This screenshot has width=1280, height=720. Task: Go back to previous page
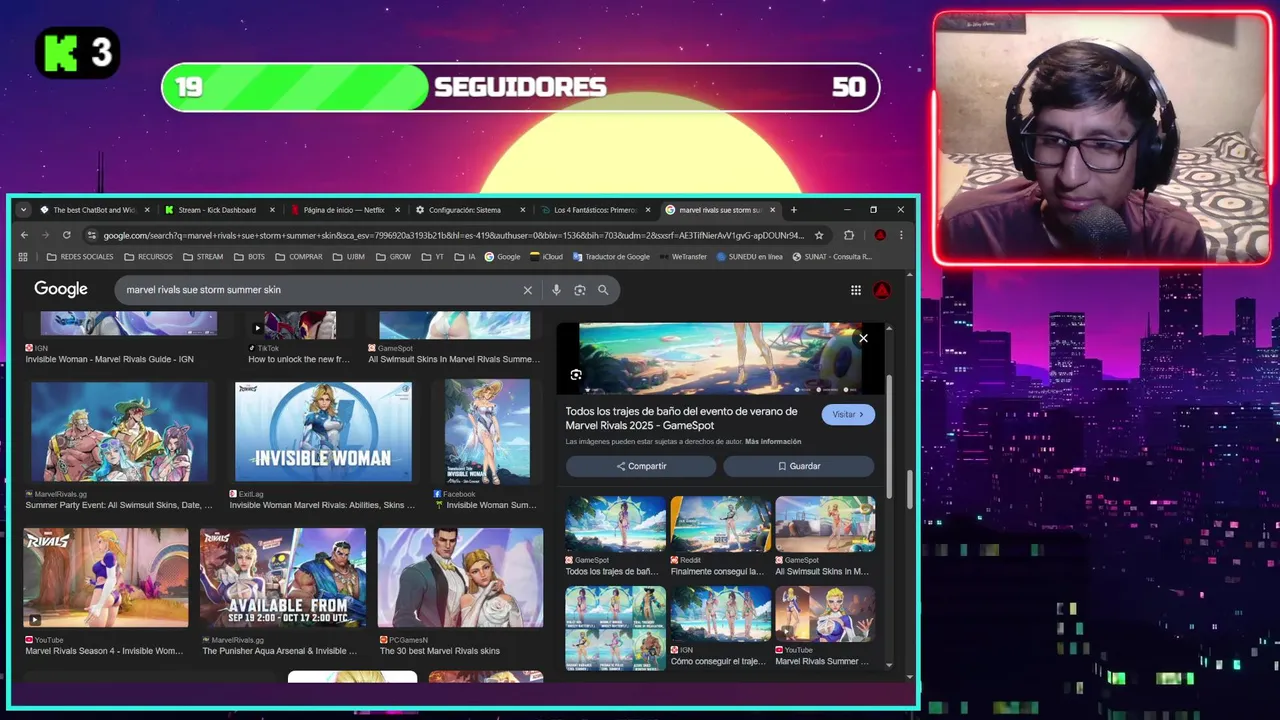tap(25, 235)
